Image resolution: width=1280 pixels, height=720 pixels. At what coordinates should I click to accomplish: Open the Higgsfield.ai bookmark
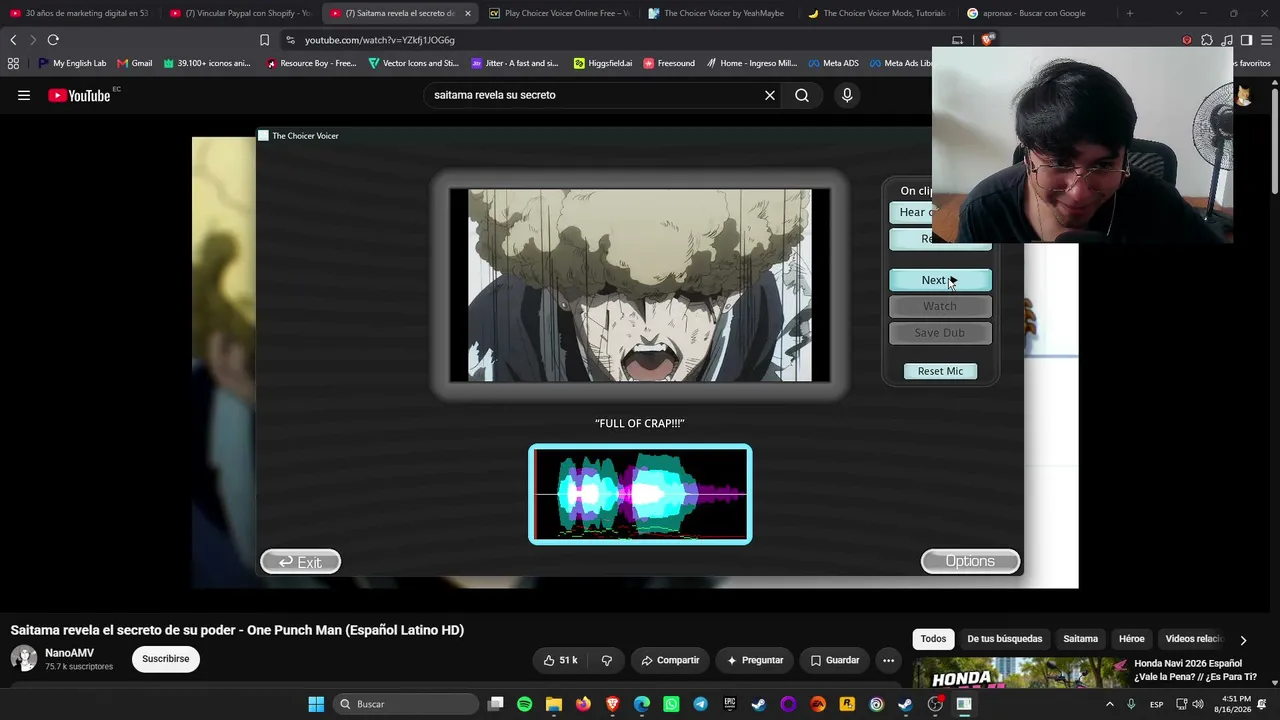point(603,63)
